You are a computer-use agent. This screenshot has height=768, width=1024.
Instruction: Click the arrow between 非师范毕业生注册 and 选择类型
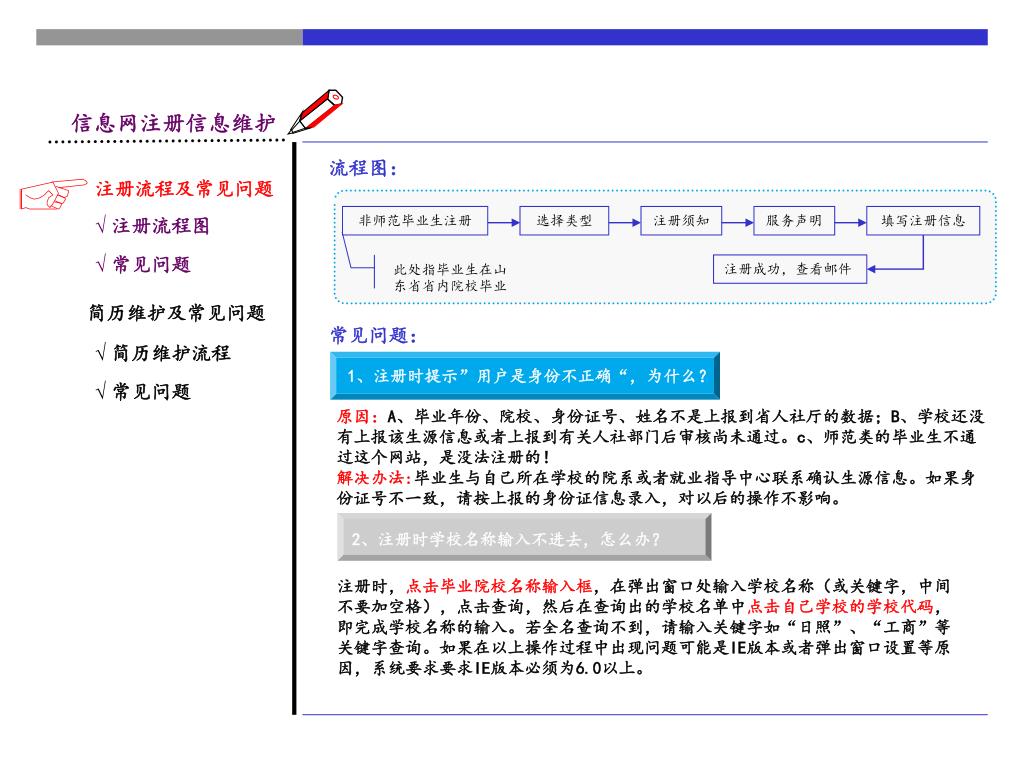click(504, 223)
